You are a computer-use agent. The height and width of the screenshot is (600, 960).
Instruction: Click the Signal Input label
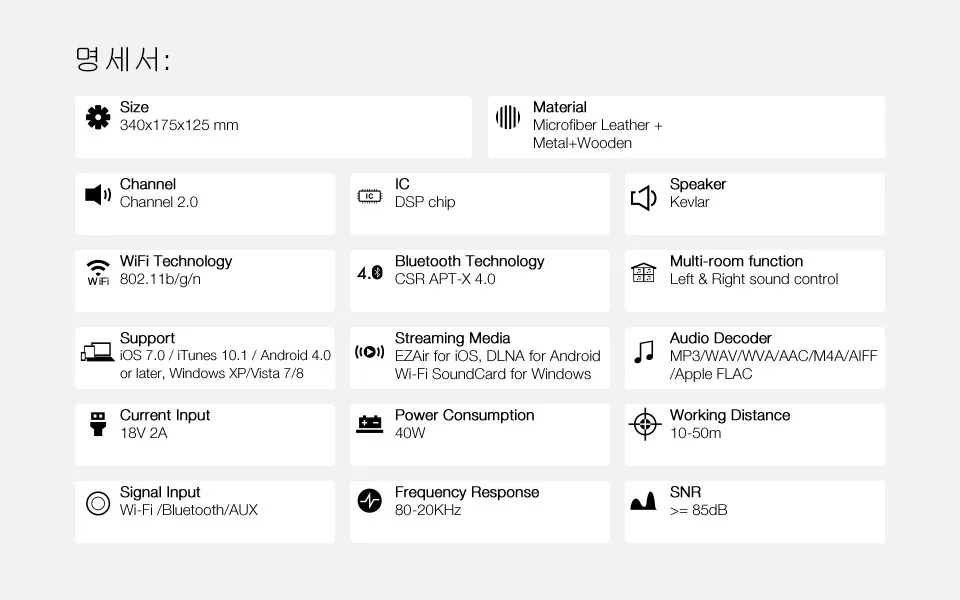160,492
